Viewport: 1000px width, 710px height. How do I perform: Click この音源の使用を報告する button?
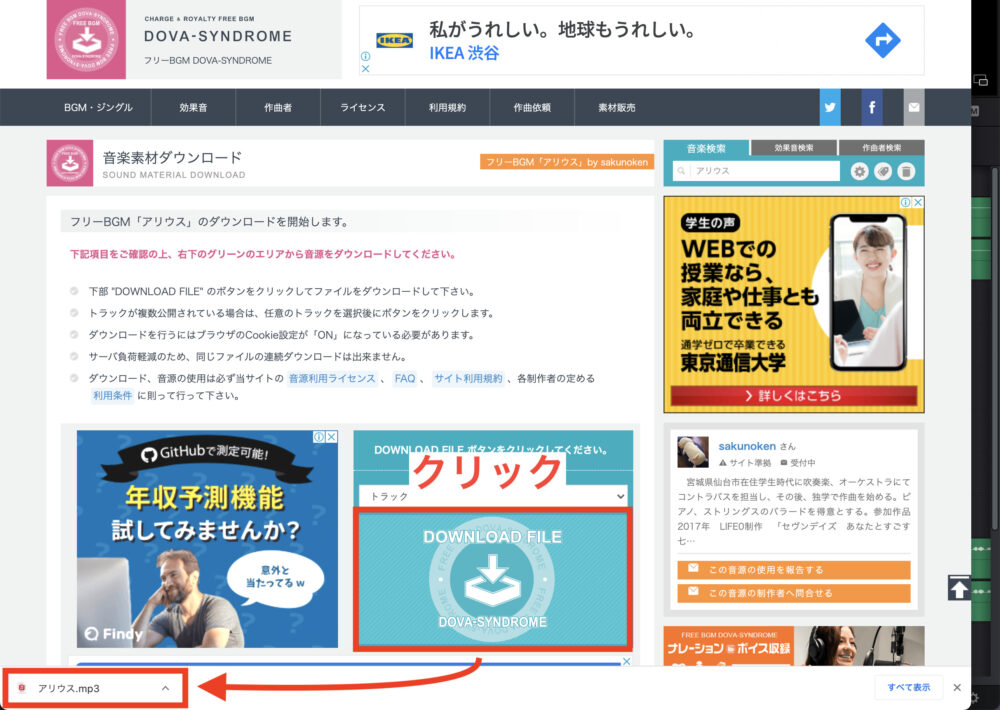click(793, 570)
